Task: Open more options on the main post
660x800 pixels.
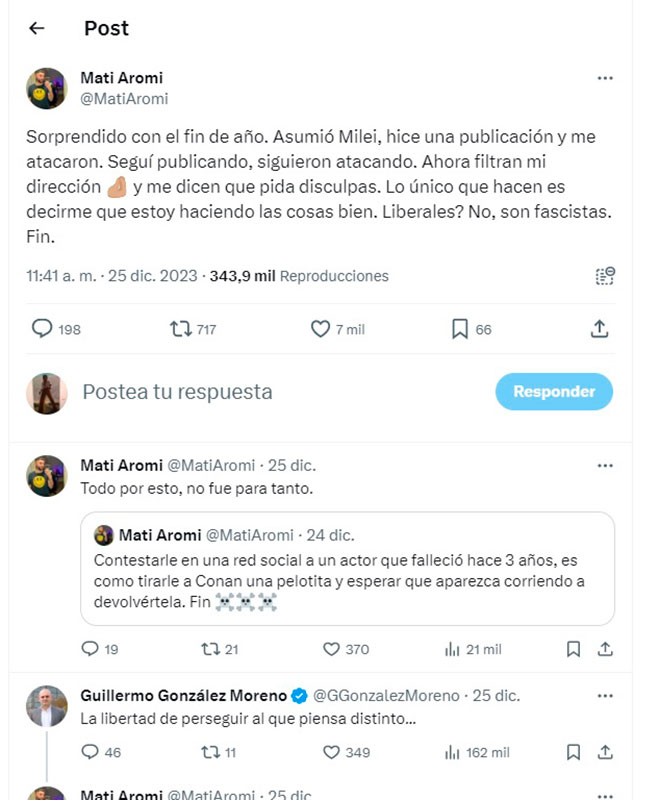Action: click(x=604, y=78)
